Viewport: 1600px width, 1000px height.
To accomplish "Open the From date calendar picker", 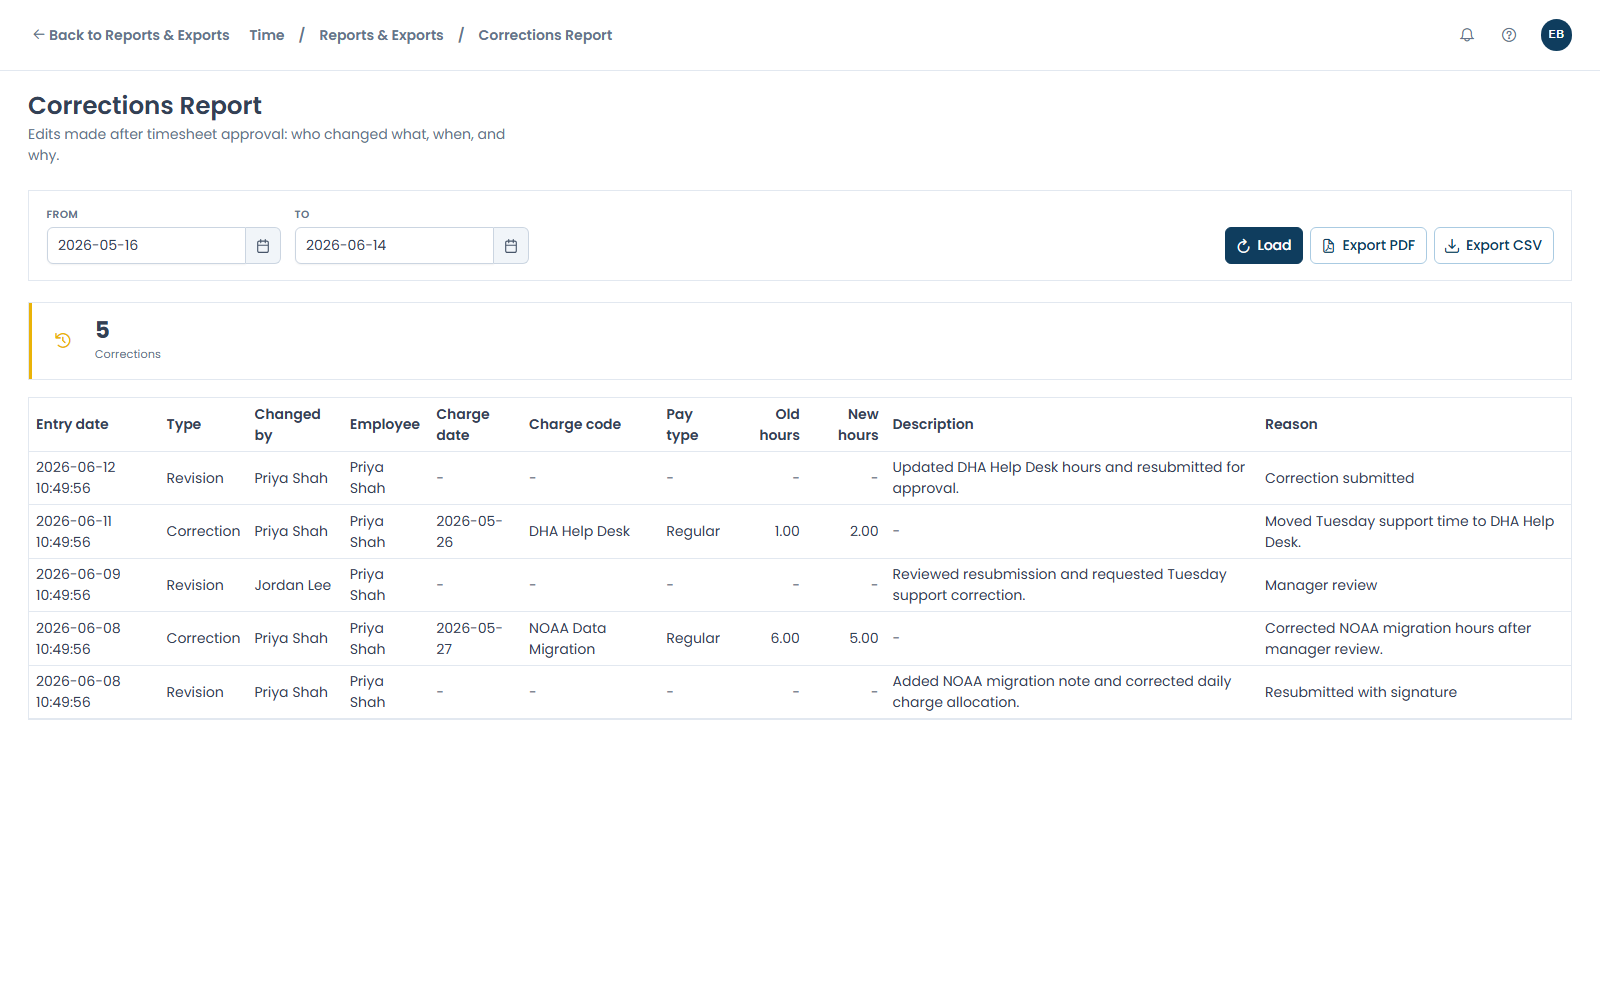I will (263, 246).
